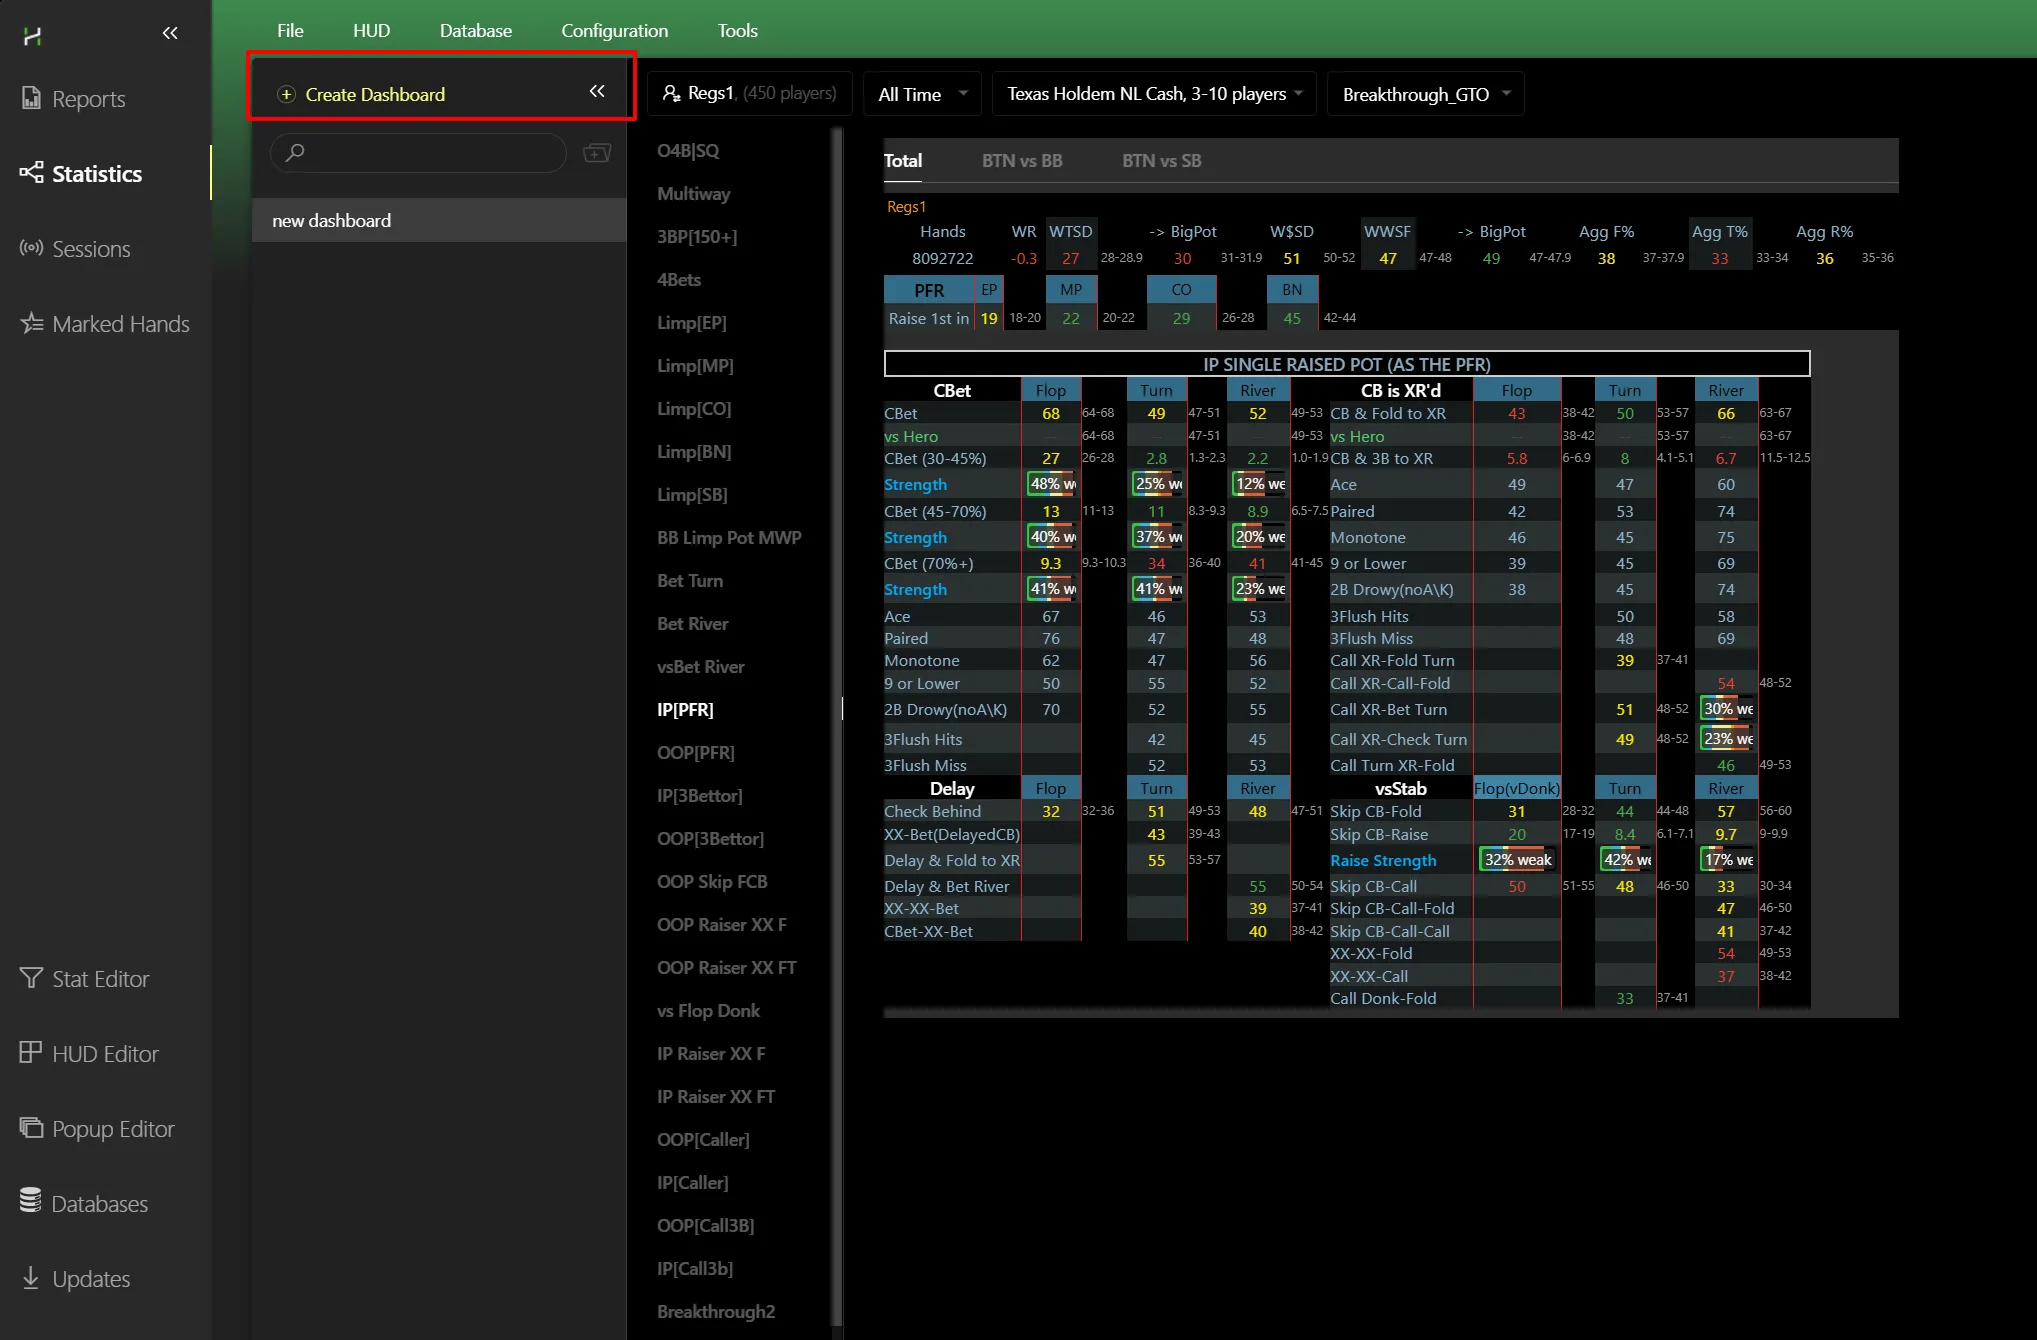Click the add folder icon beside search

[597, 153]
